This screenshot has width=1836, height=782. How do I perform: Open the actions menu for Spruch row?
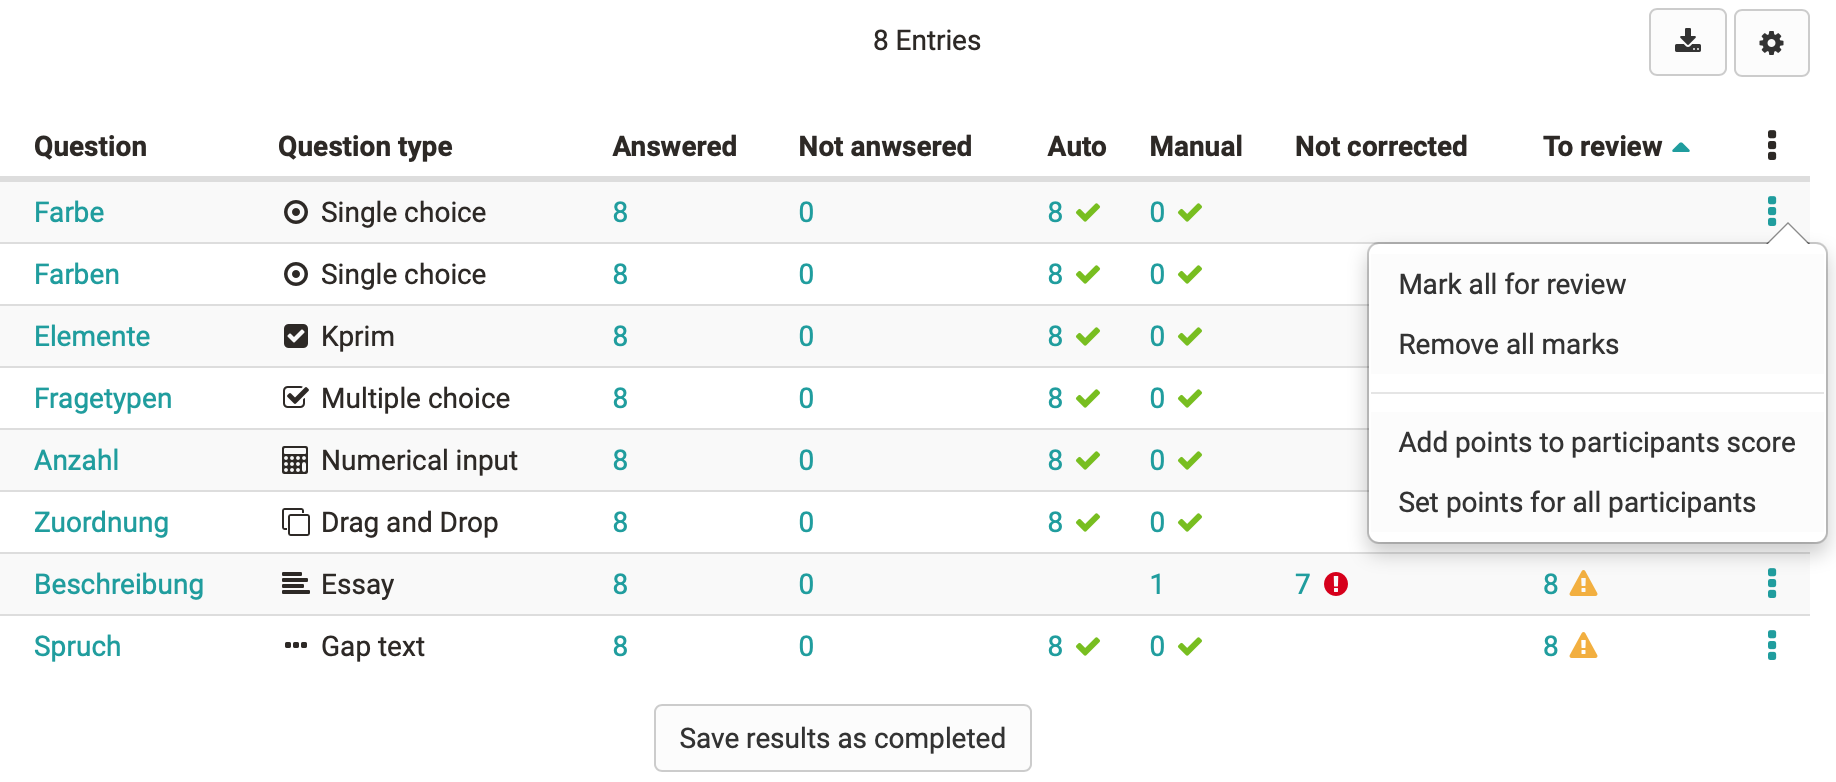coord(1771,646)
